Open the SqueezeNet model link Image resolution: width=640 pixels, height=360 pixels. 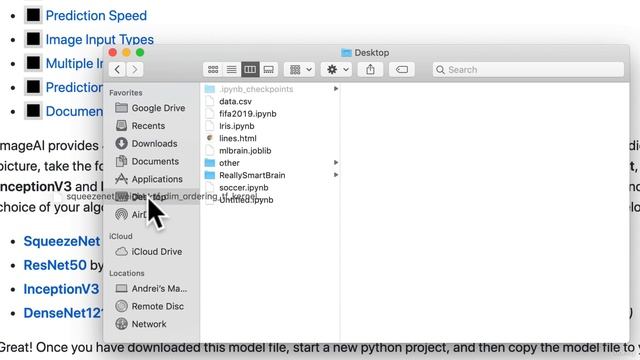tap(62, 241)
